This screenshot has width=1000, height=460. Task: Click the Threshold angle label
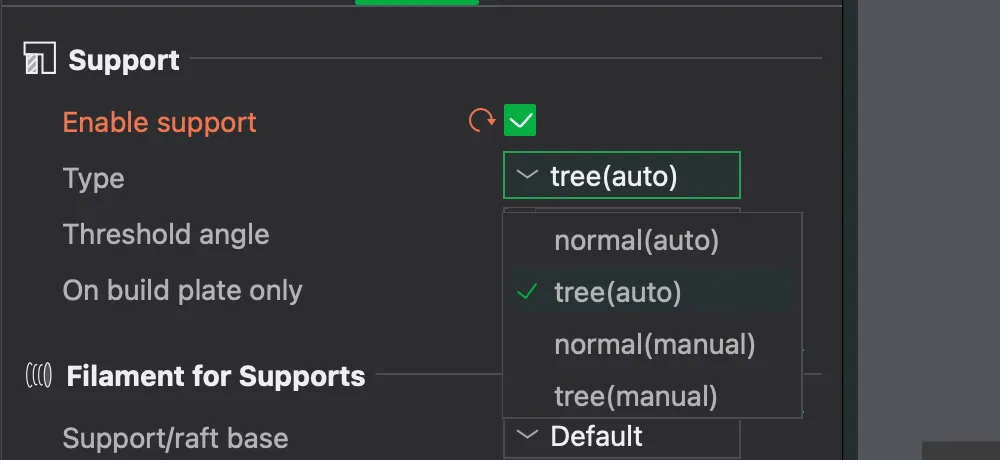(x=166, y=235)
